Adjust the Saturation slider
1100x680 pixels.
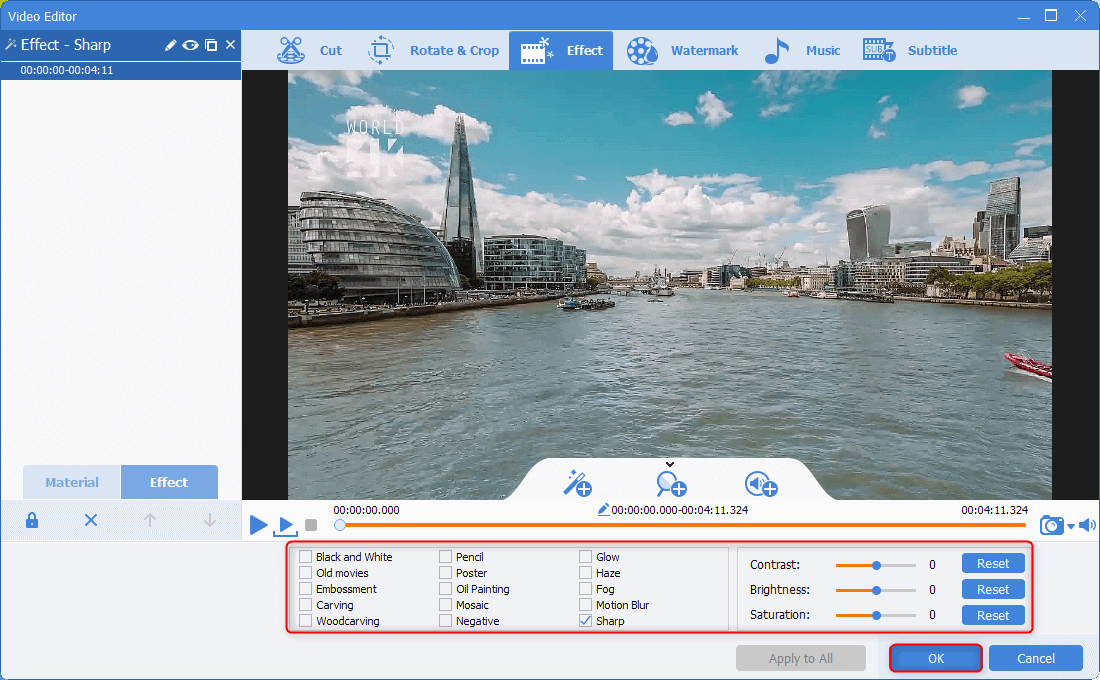pos(876,615)
